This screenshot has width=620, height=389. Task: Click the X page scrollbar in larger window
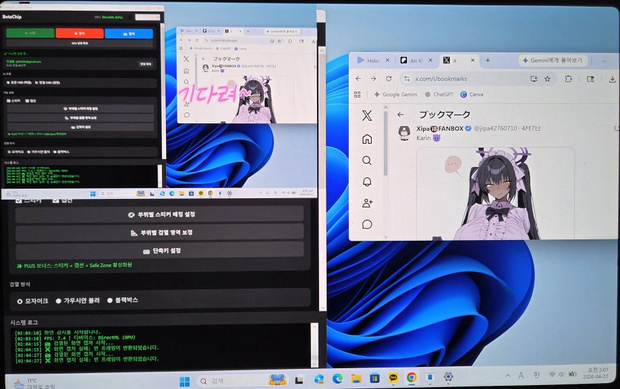pos(386,144)
